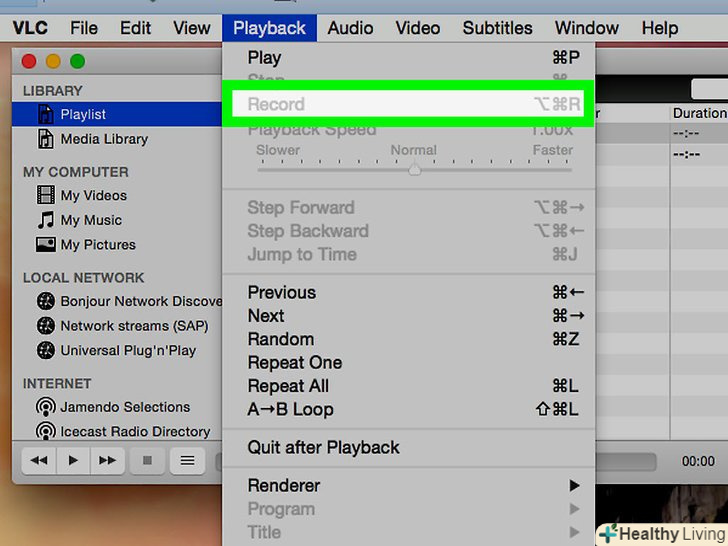This screenshot has width=728, height=546.
Task: Open the VLC application menu
Action: tap(30, 28)
